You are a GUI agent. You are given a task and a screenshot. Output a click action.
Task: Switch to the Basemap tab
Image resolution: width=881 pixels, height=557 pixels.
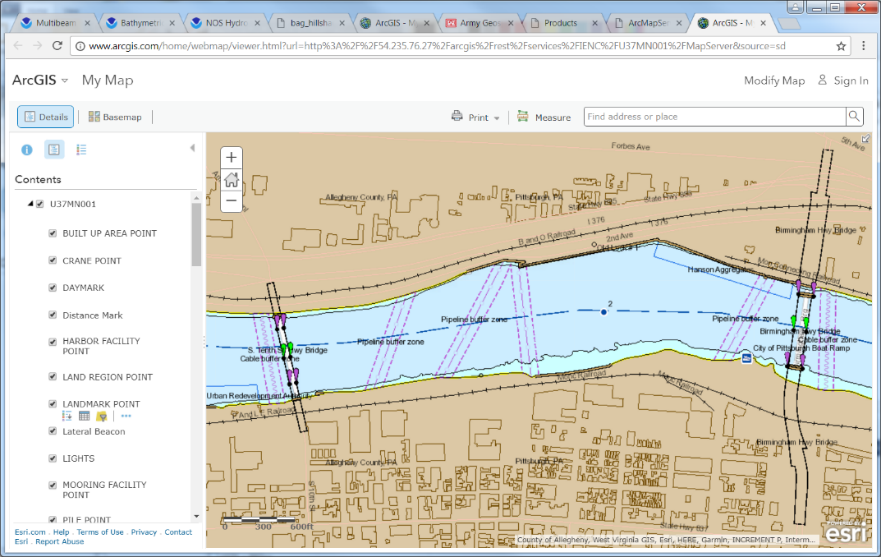[x=114, y=117]
